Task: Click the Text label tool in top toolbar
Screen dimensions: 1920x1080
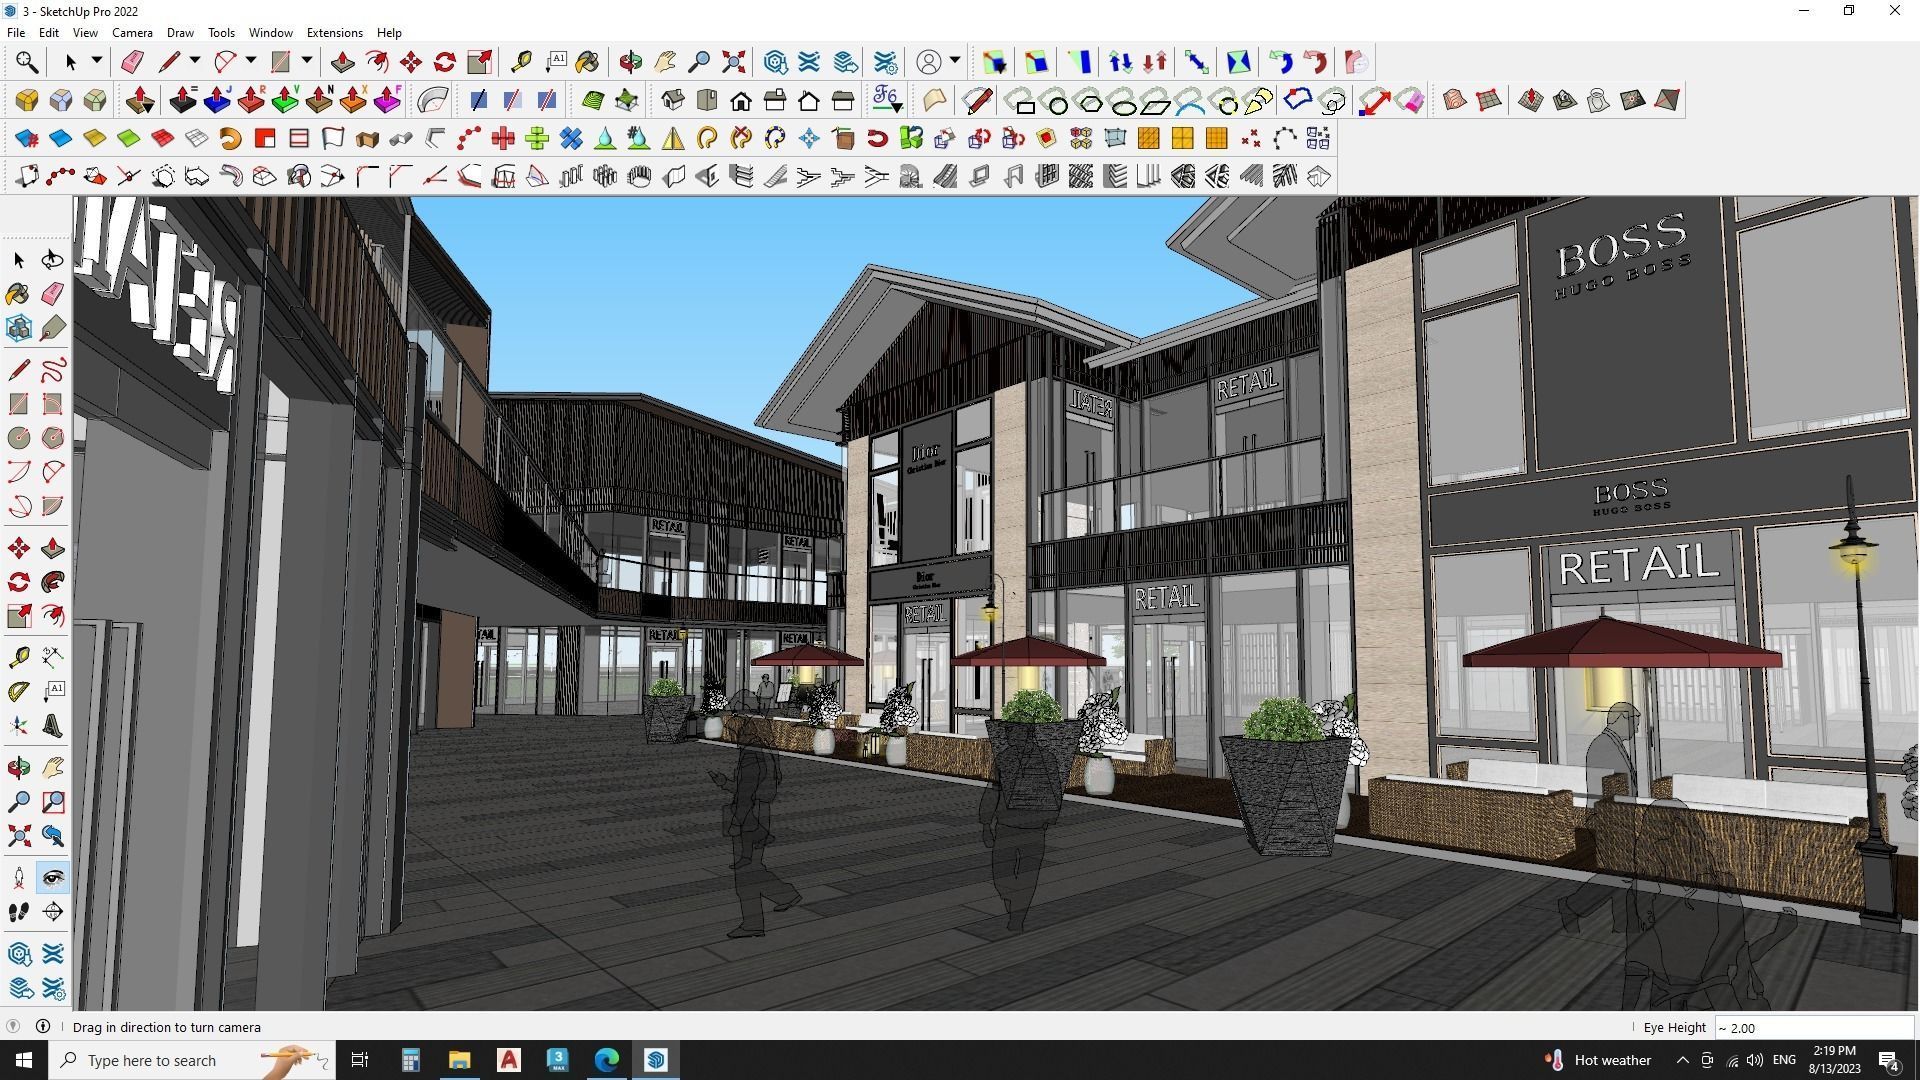Action: pos(556,62)
